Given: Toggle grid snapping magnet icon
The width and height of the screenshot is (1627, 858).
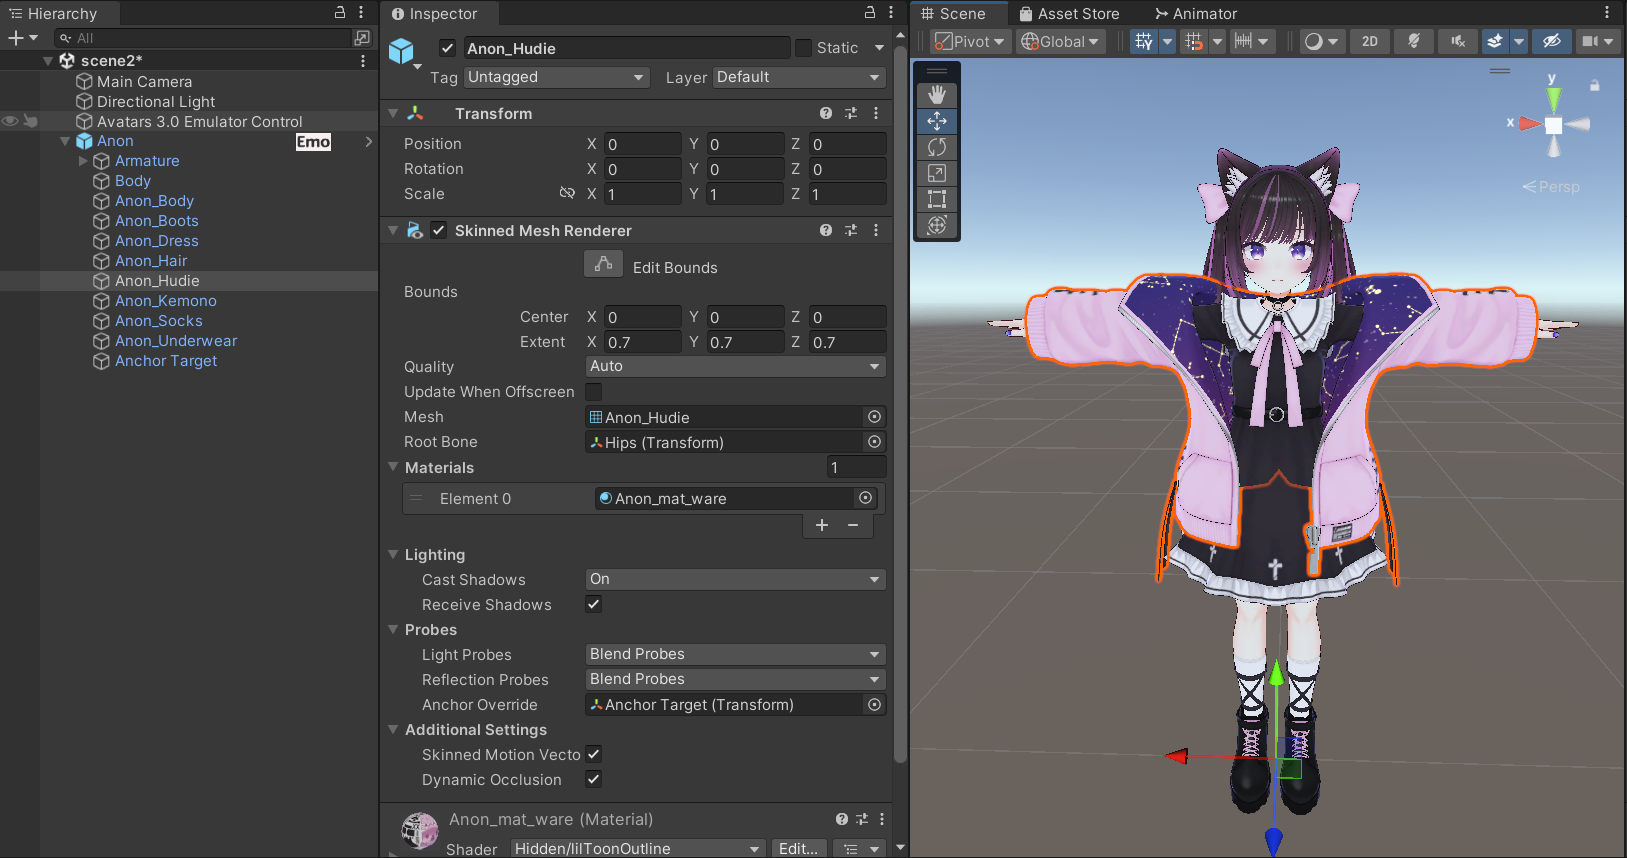Looking at the screenshot, I should pos(1193,41).
